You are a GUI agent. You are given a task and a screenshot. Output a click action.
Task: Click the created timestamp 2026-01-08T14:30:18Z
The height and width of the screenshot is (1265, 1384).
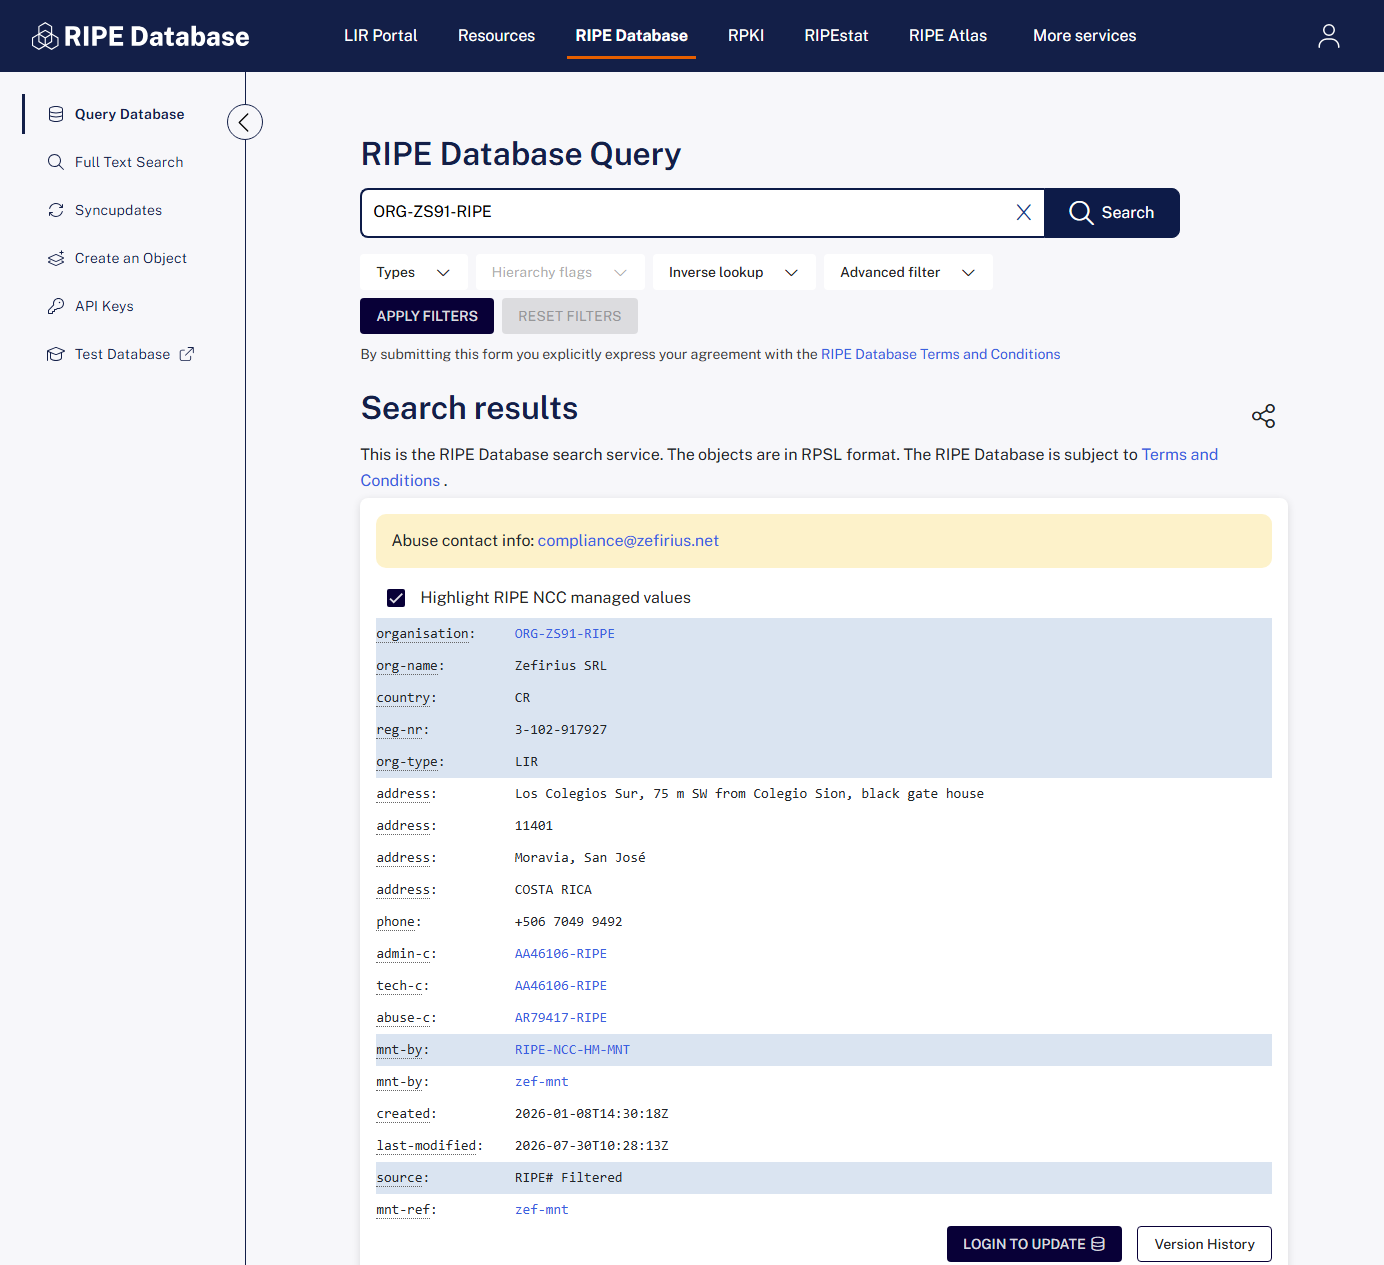click(592, 1114)
